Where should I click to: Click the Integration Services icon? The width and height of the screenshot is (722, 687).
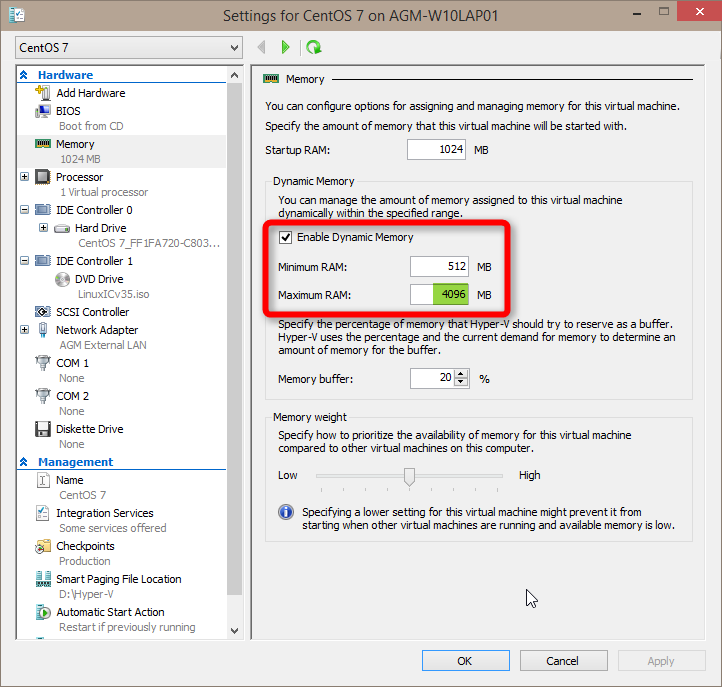coord(43,513)
